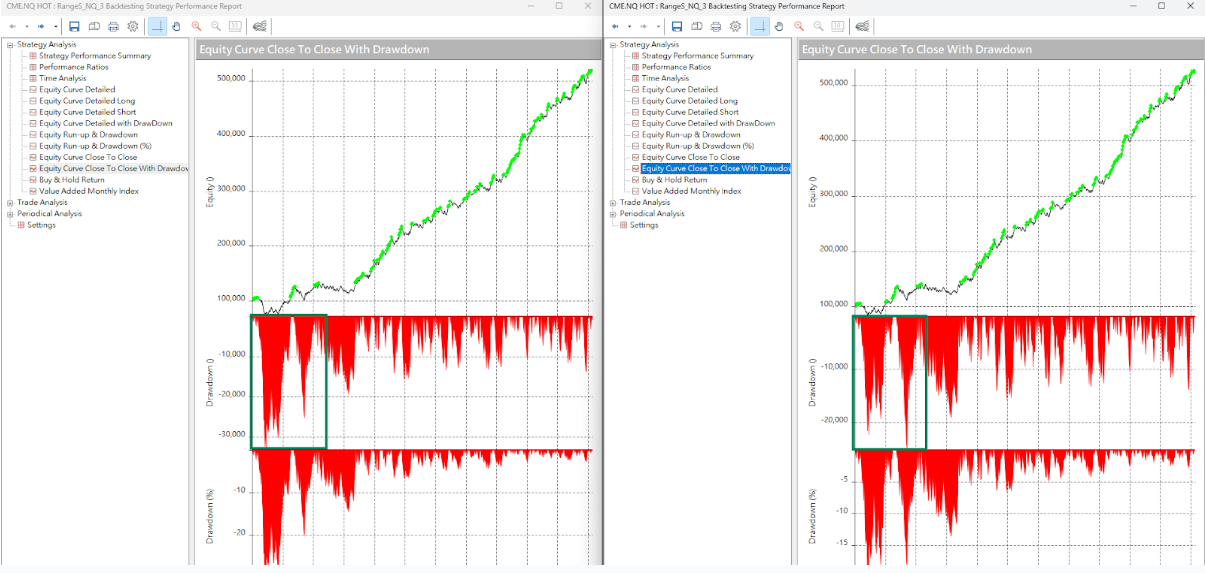Select the crosshair pointer tool in the right window
This screenshot has height=573, width=1205.
(760, 26)
